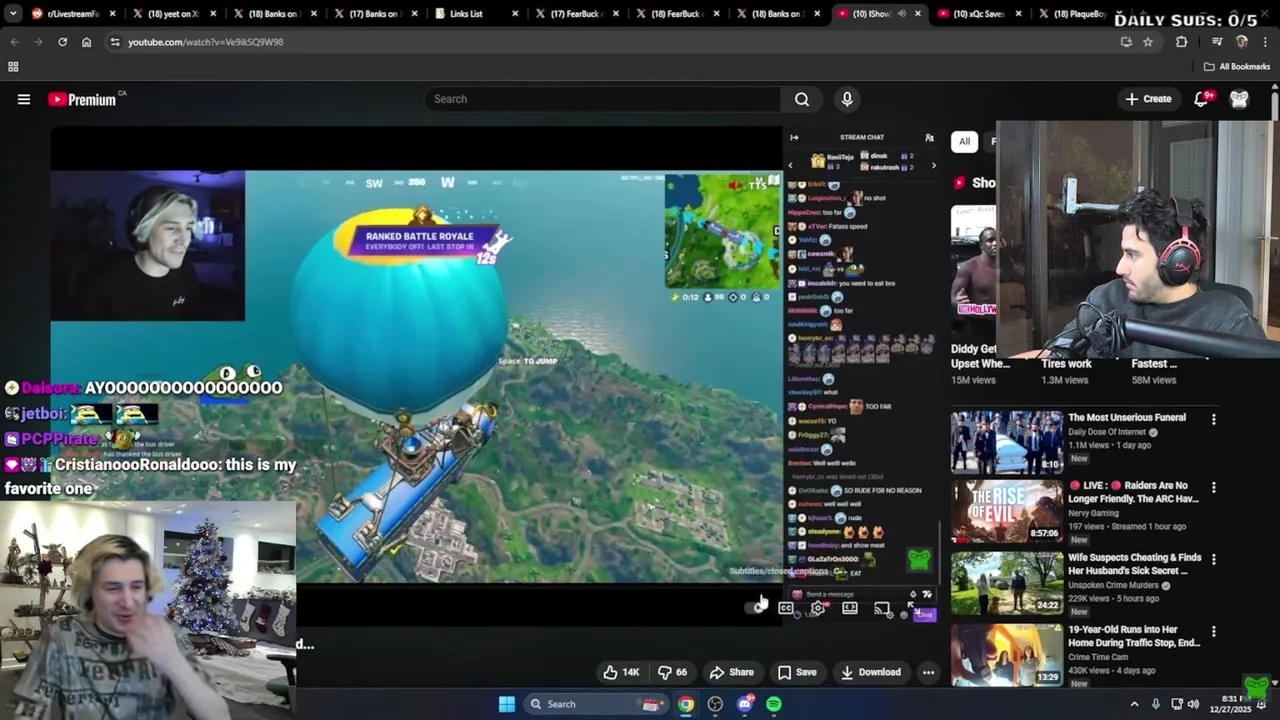Open Chrome apps grid in bookmarks bar

tap(13, 67)
